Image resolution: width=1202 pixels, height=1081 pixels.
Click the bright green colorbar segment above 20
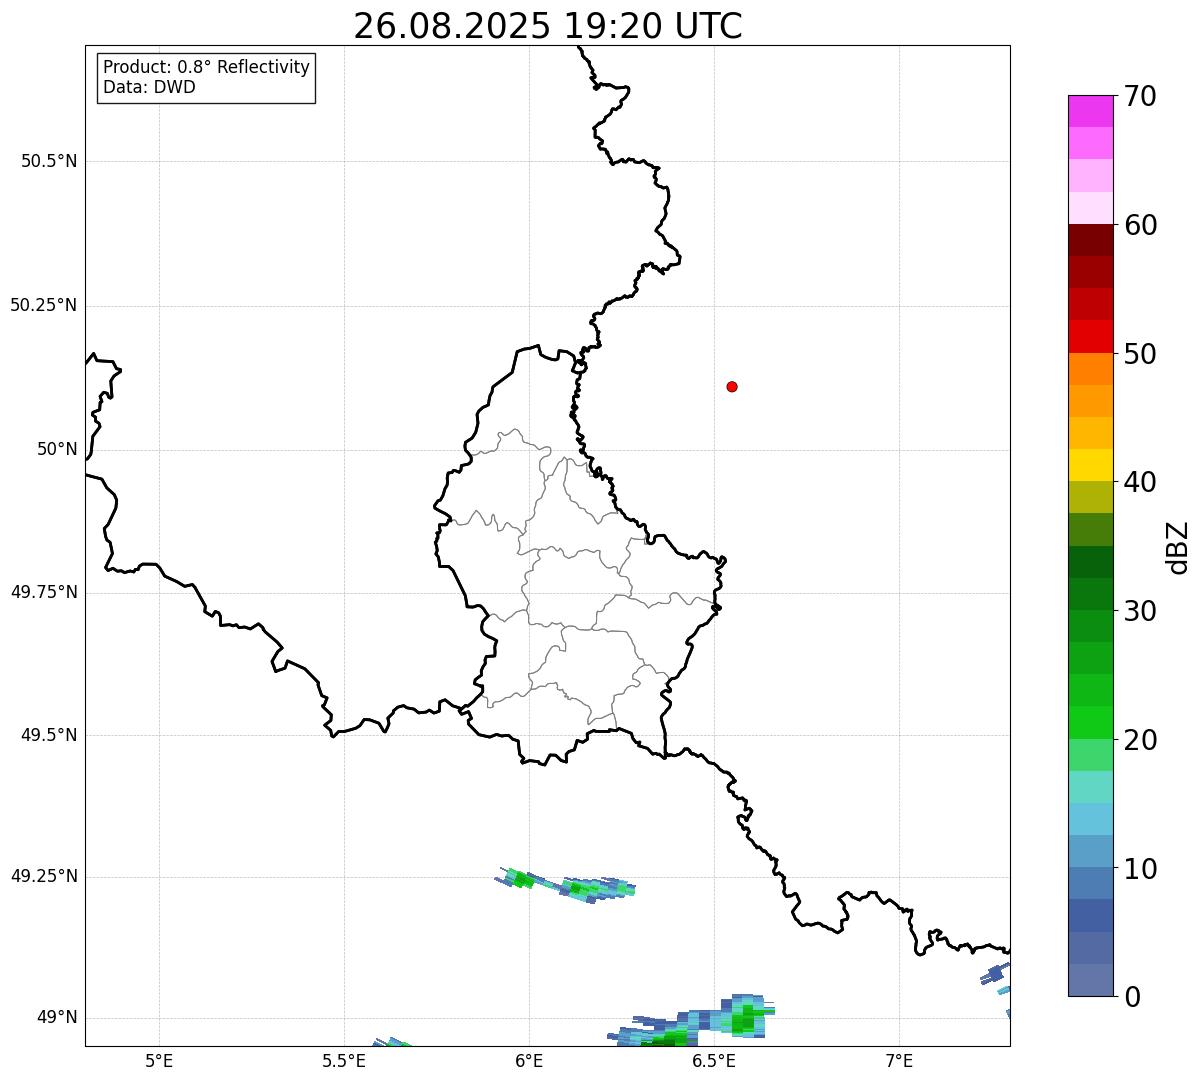1091,723
